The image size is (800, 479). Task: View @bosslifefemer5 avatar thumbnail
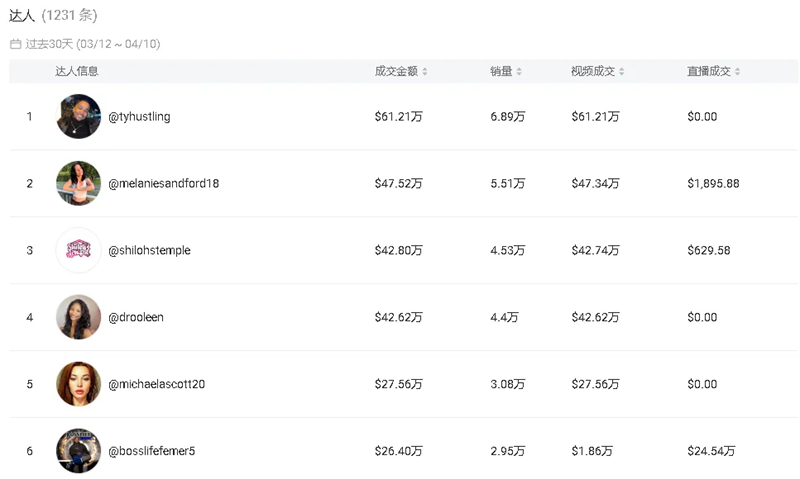point(78,451)
